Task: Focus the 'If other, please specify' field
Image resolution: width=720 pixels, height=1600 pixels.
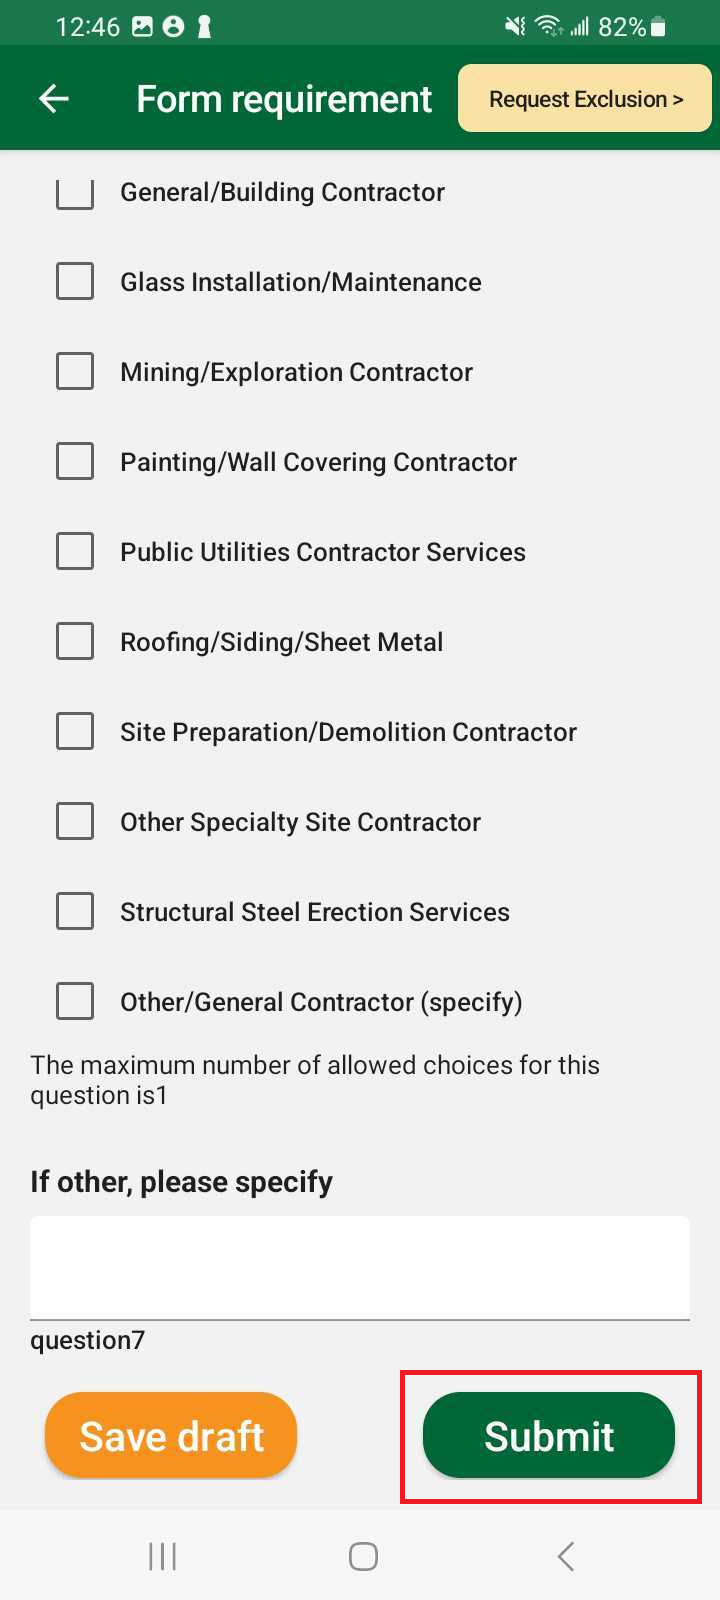Action: tap(360, 1268)
